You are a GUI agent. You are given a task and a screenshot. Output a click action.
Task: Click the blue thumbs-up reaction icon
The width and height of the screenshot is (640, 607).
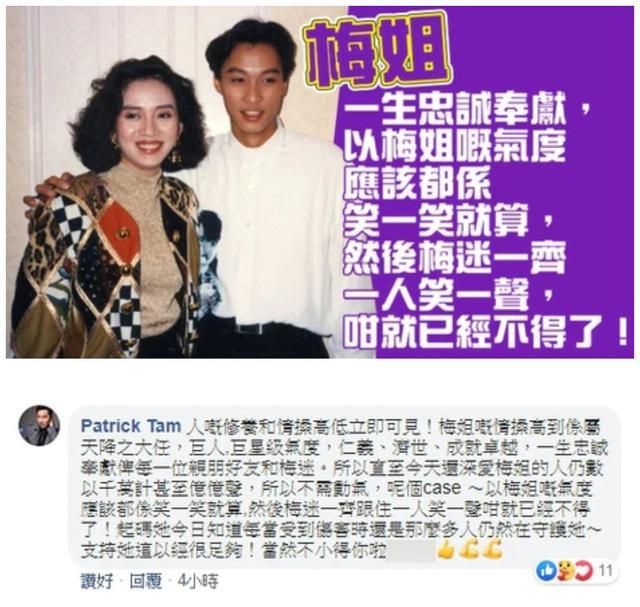point(546,571)
